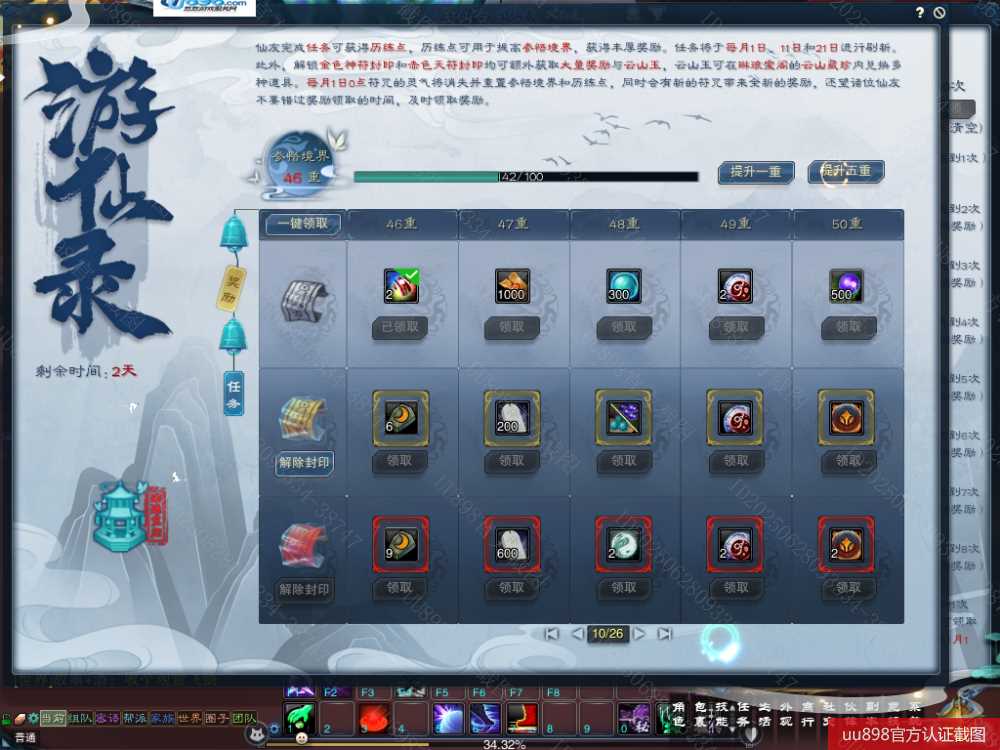
Task: Go to previous reward page
Action: click(577, 634)
